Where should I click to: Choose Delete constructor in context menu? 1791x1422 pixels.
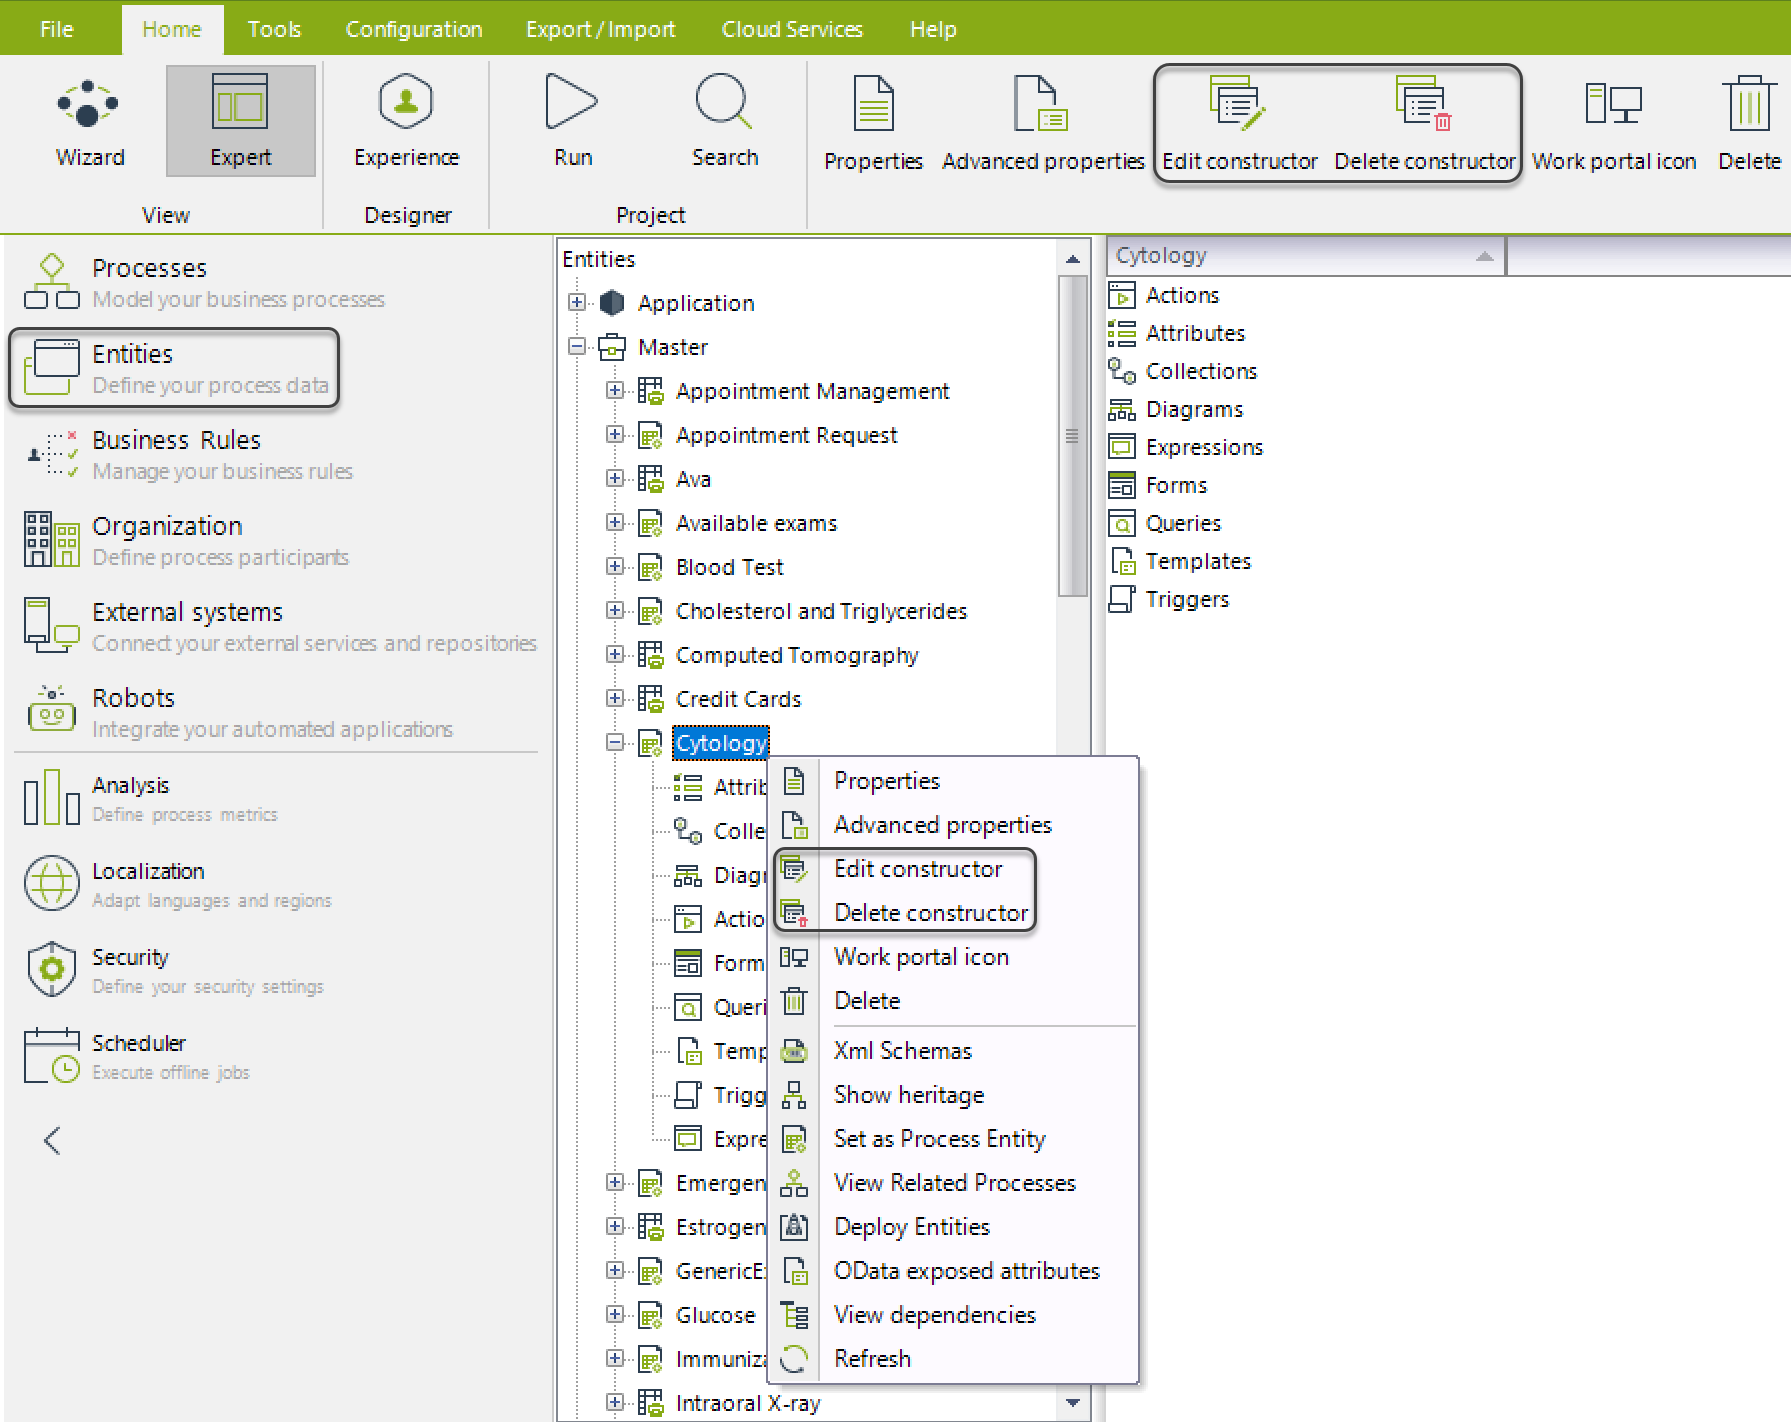(x=954, y=913)
